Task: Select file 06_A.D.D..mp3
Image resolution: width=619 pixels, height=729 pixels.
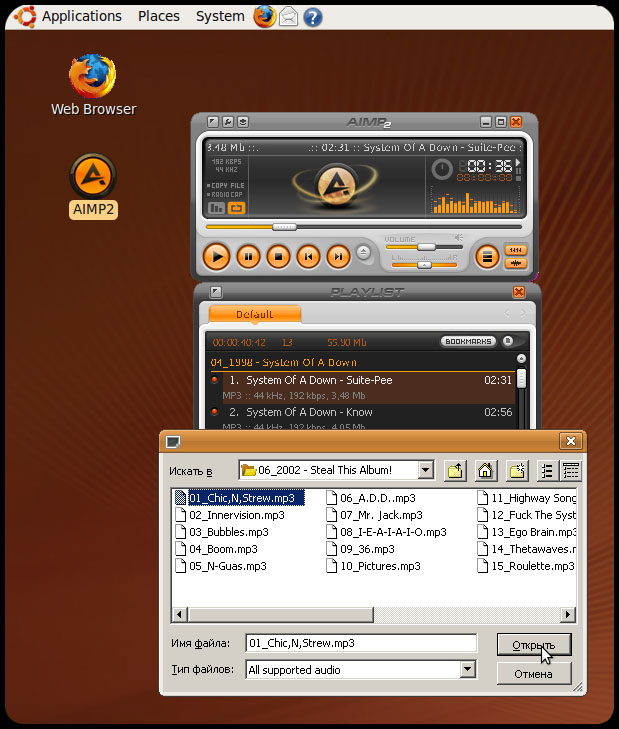Action: click(371, 498)
